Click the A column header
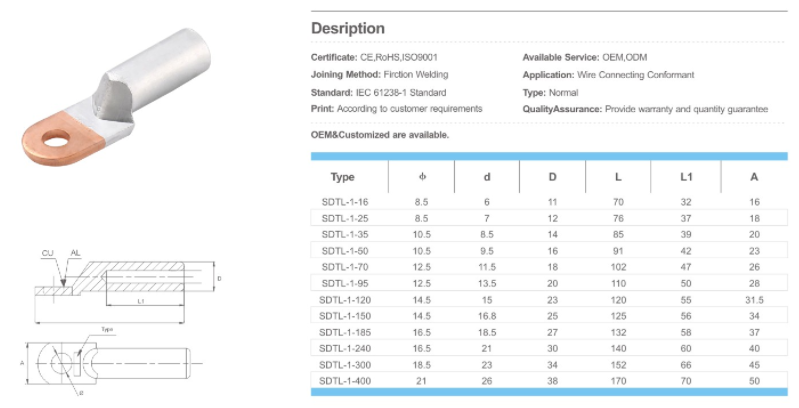Screen dimensions: 799x408 click(x=753, y=177)
